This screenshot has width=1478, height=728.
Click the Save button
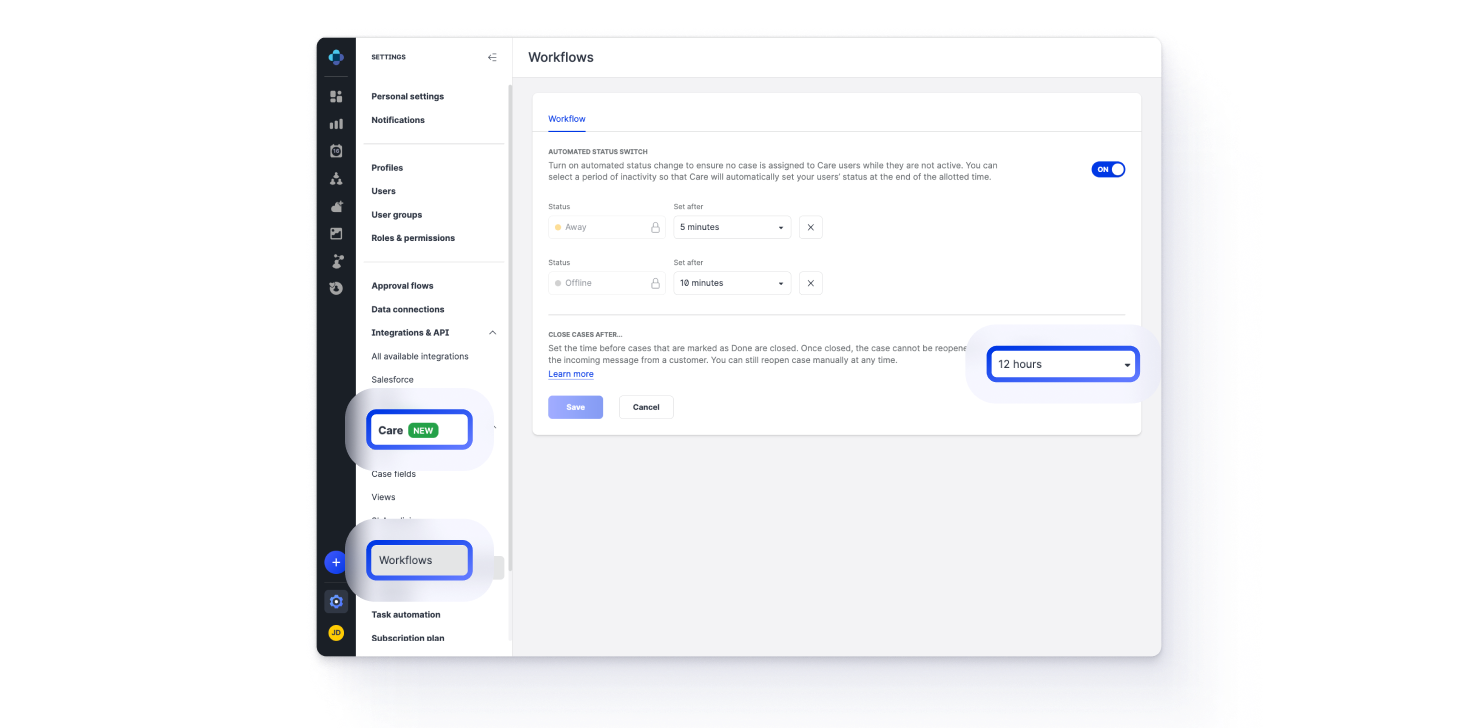(575, 407)
